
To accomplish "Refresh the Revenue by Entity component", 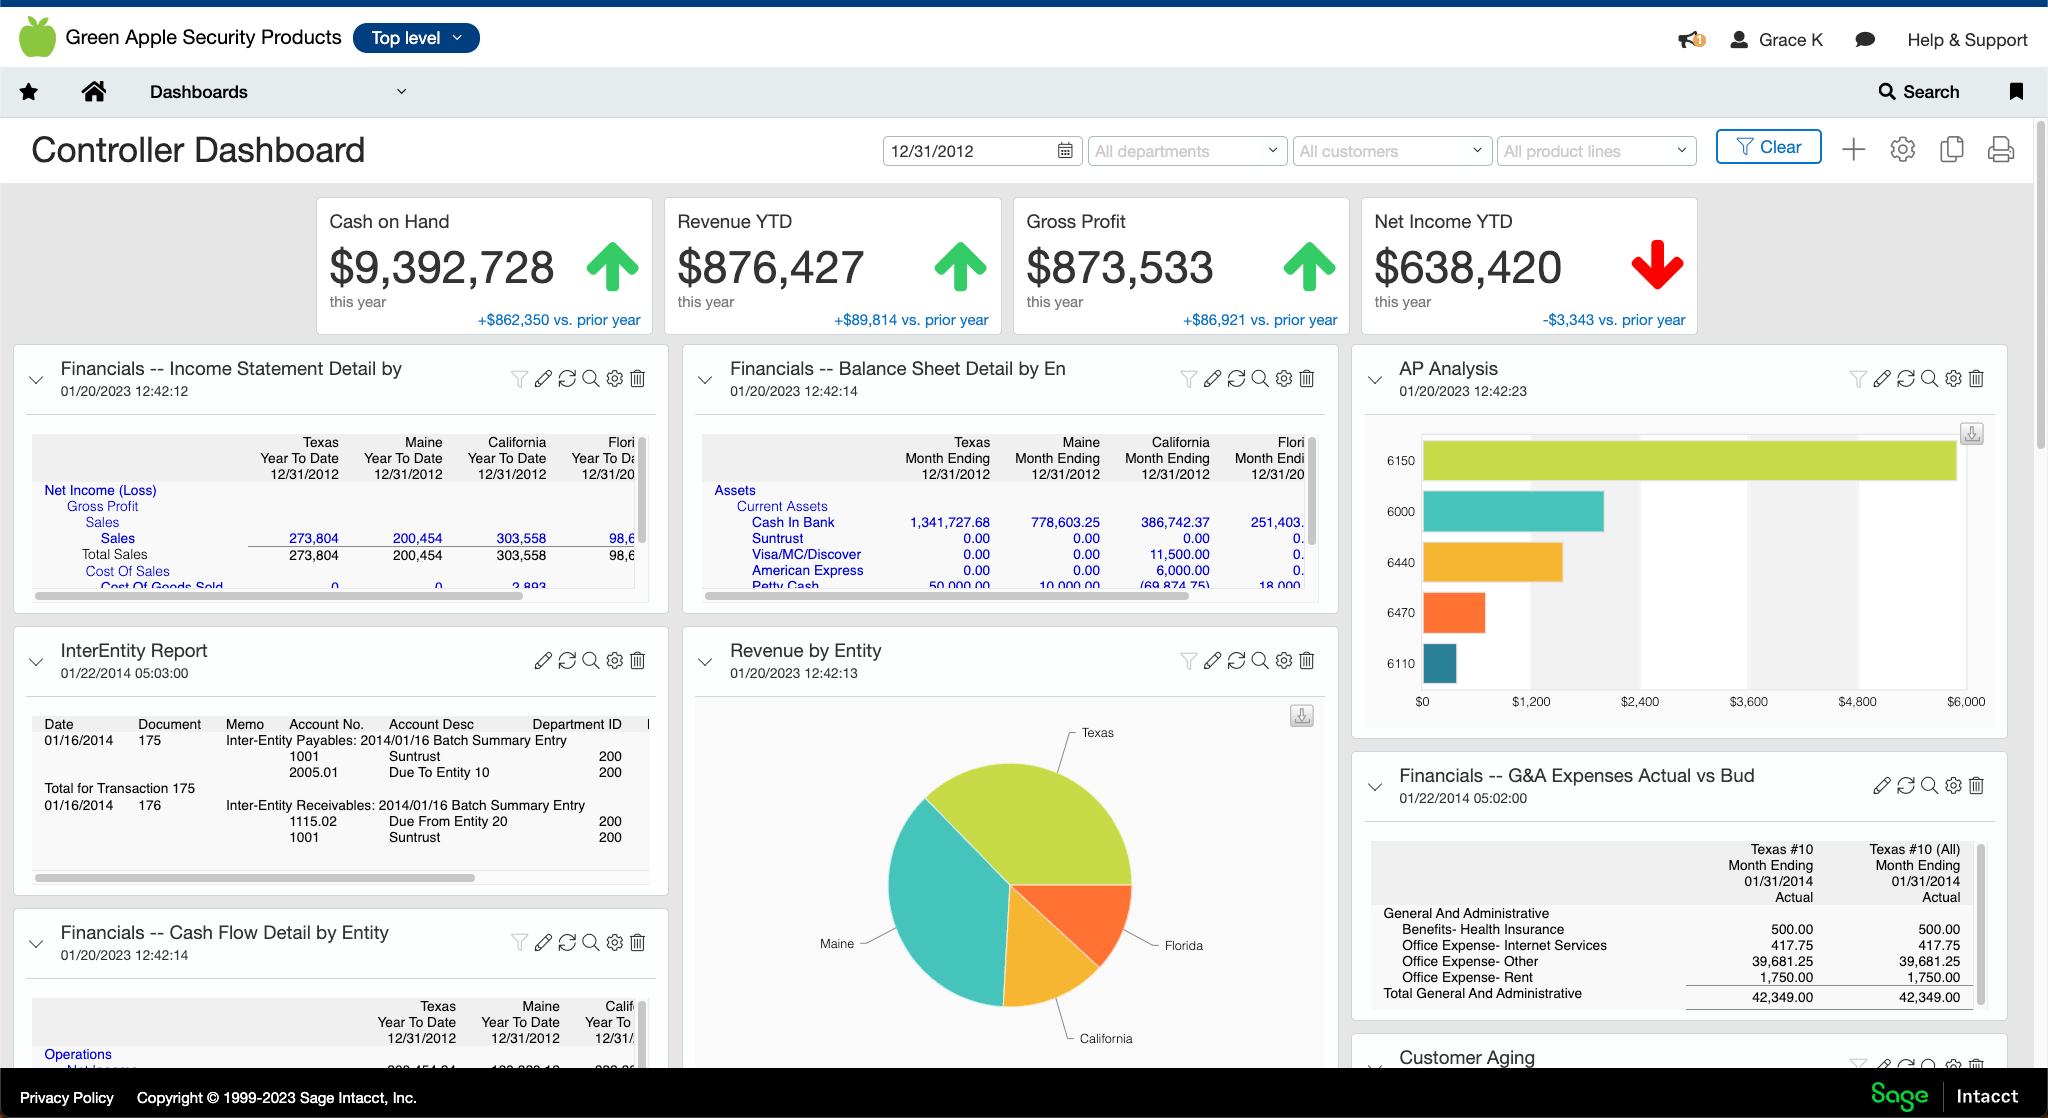I will coord(1236,660).
